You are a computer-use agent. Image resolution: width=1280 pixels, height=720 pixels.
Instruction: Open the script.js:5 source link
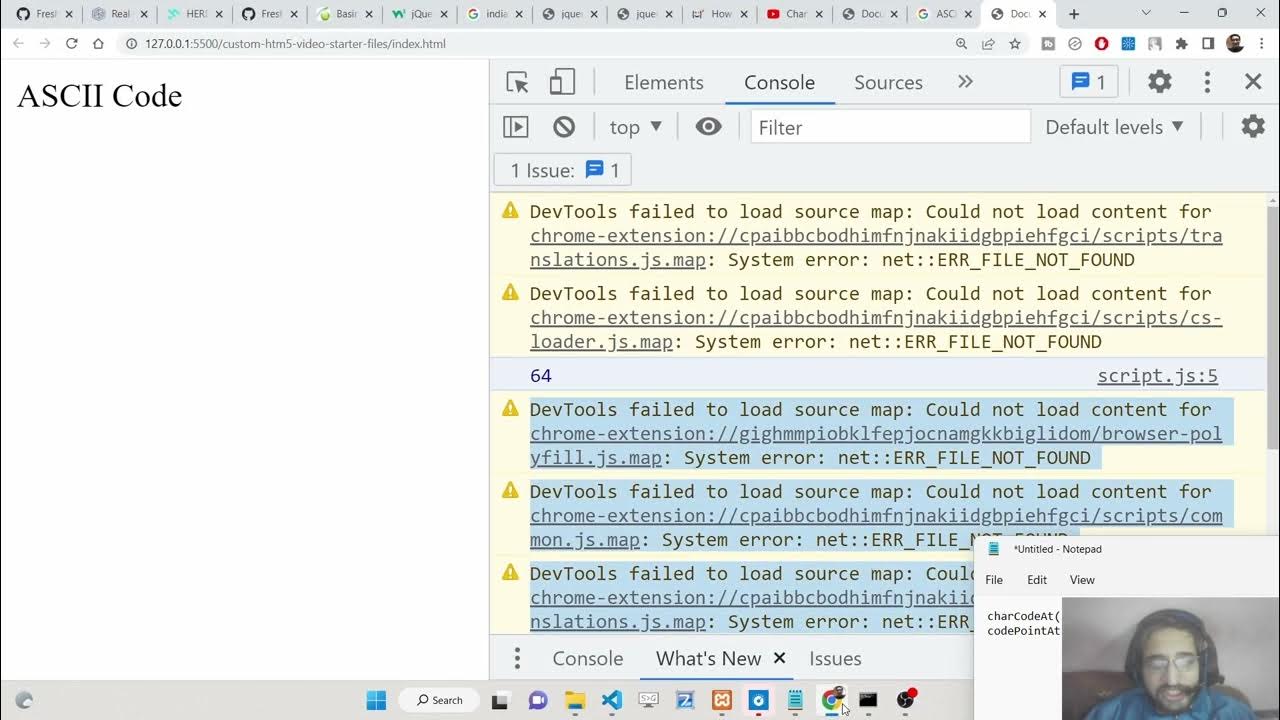pos(1157,376)
